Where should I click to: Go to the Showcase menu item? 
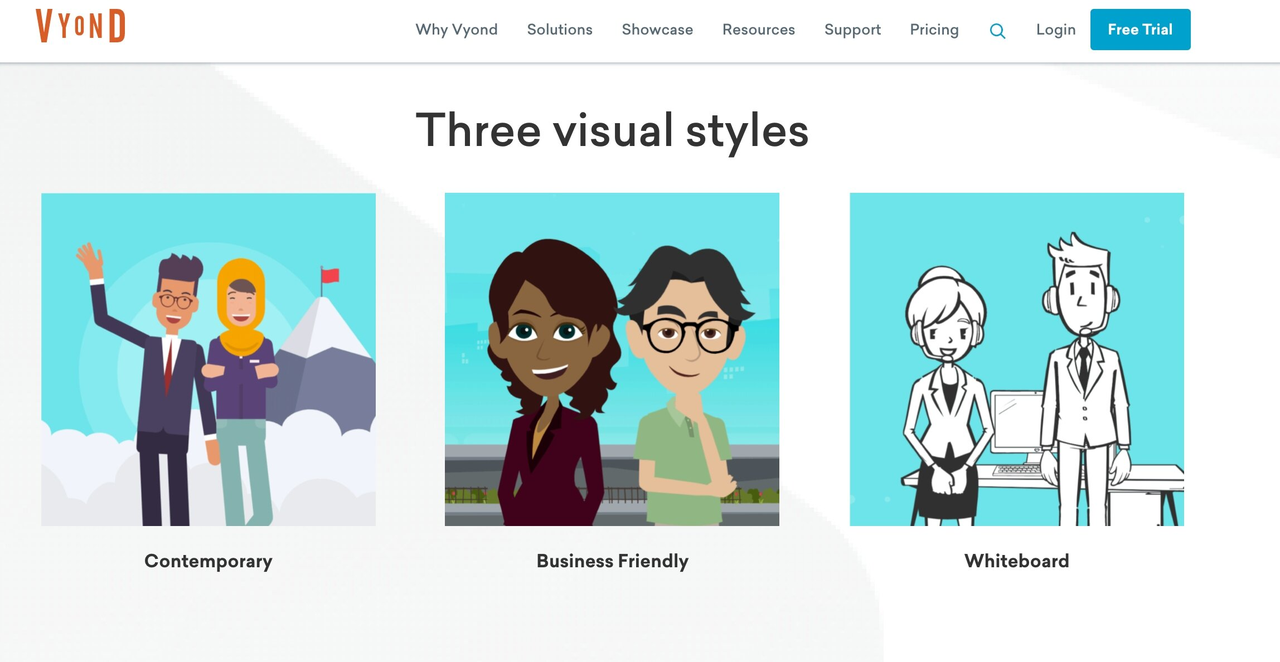click(657, 30)
